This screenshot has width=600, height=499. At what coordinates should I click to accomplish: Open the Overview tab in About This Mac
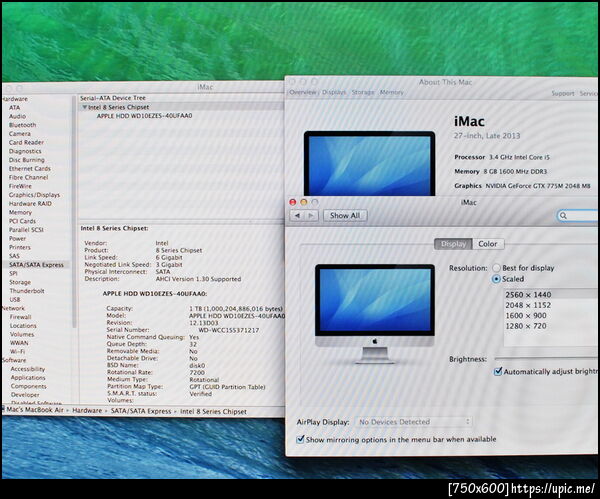tap(303, 92)
